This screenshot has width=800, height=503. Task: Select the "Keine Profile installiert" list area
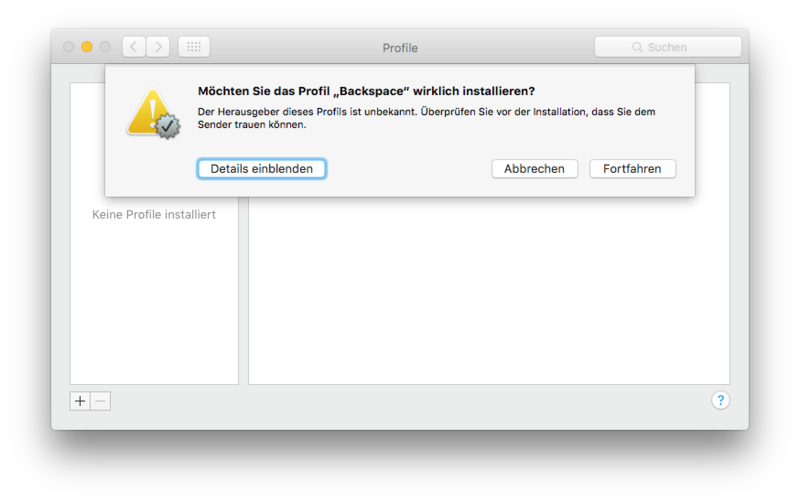[154, 215]
